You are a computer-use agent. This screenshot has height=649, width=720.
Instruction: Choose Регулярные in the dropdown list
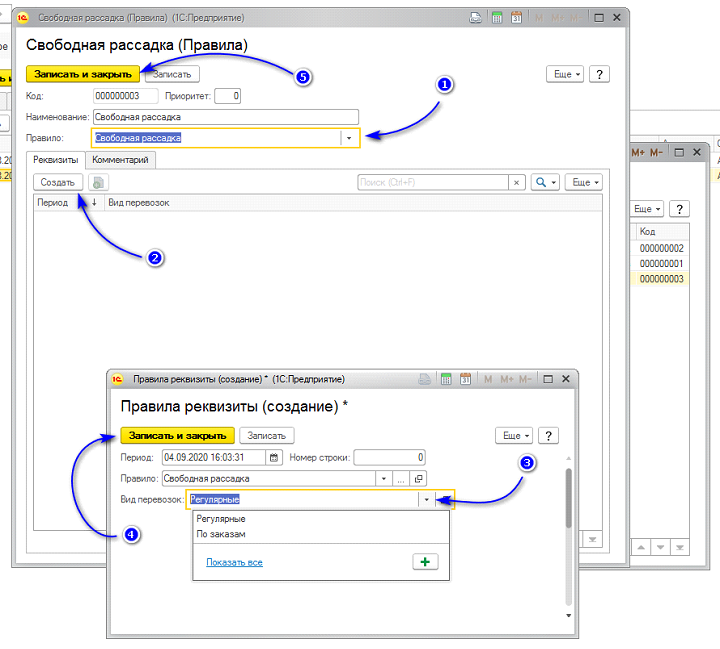click(x=221, y=519)
